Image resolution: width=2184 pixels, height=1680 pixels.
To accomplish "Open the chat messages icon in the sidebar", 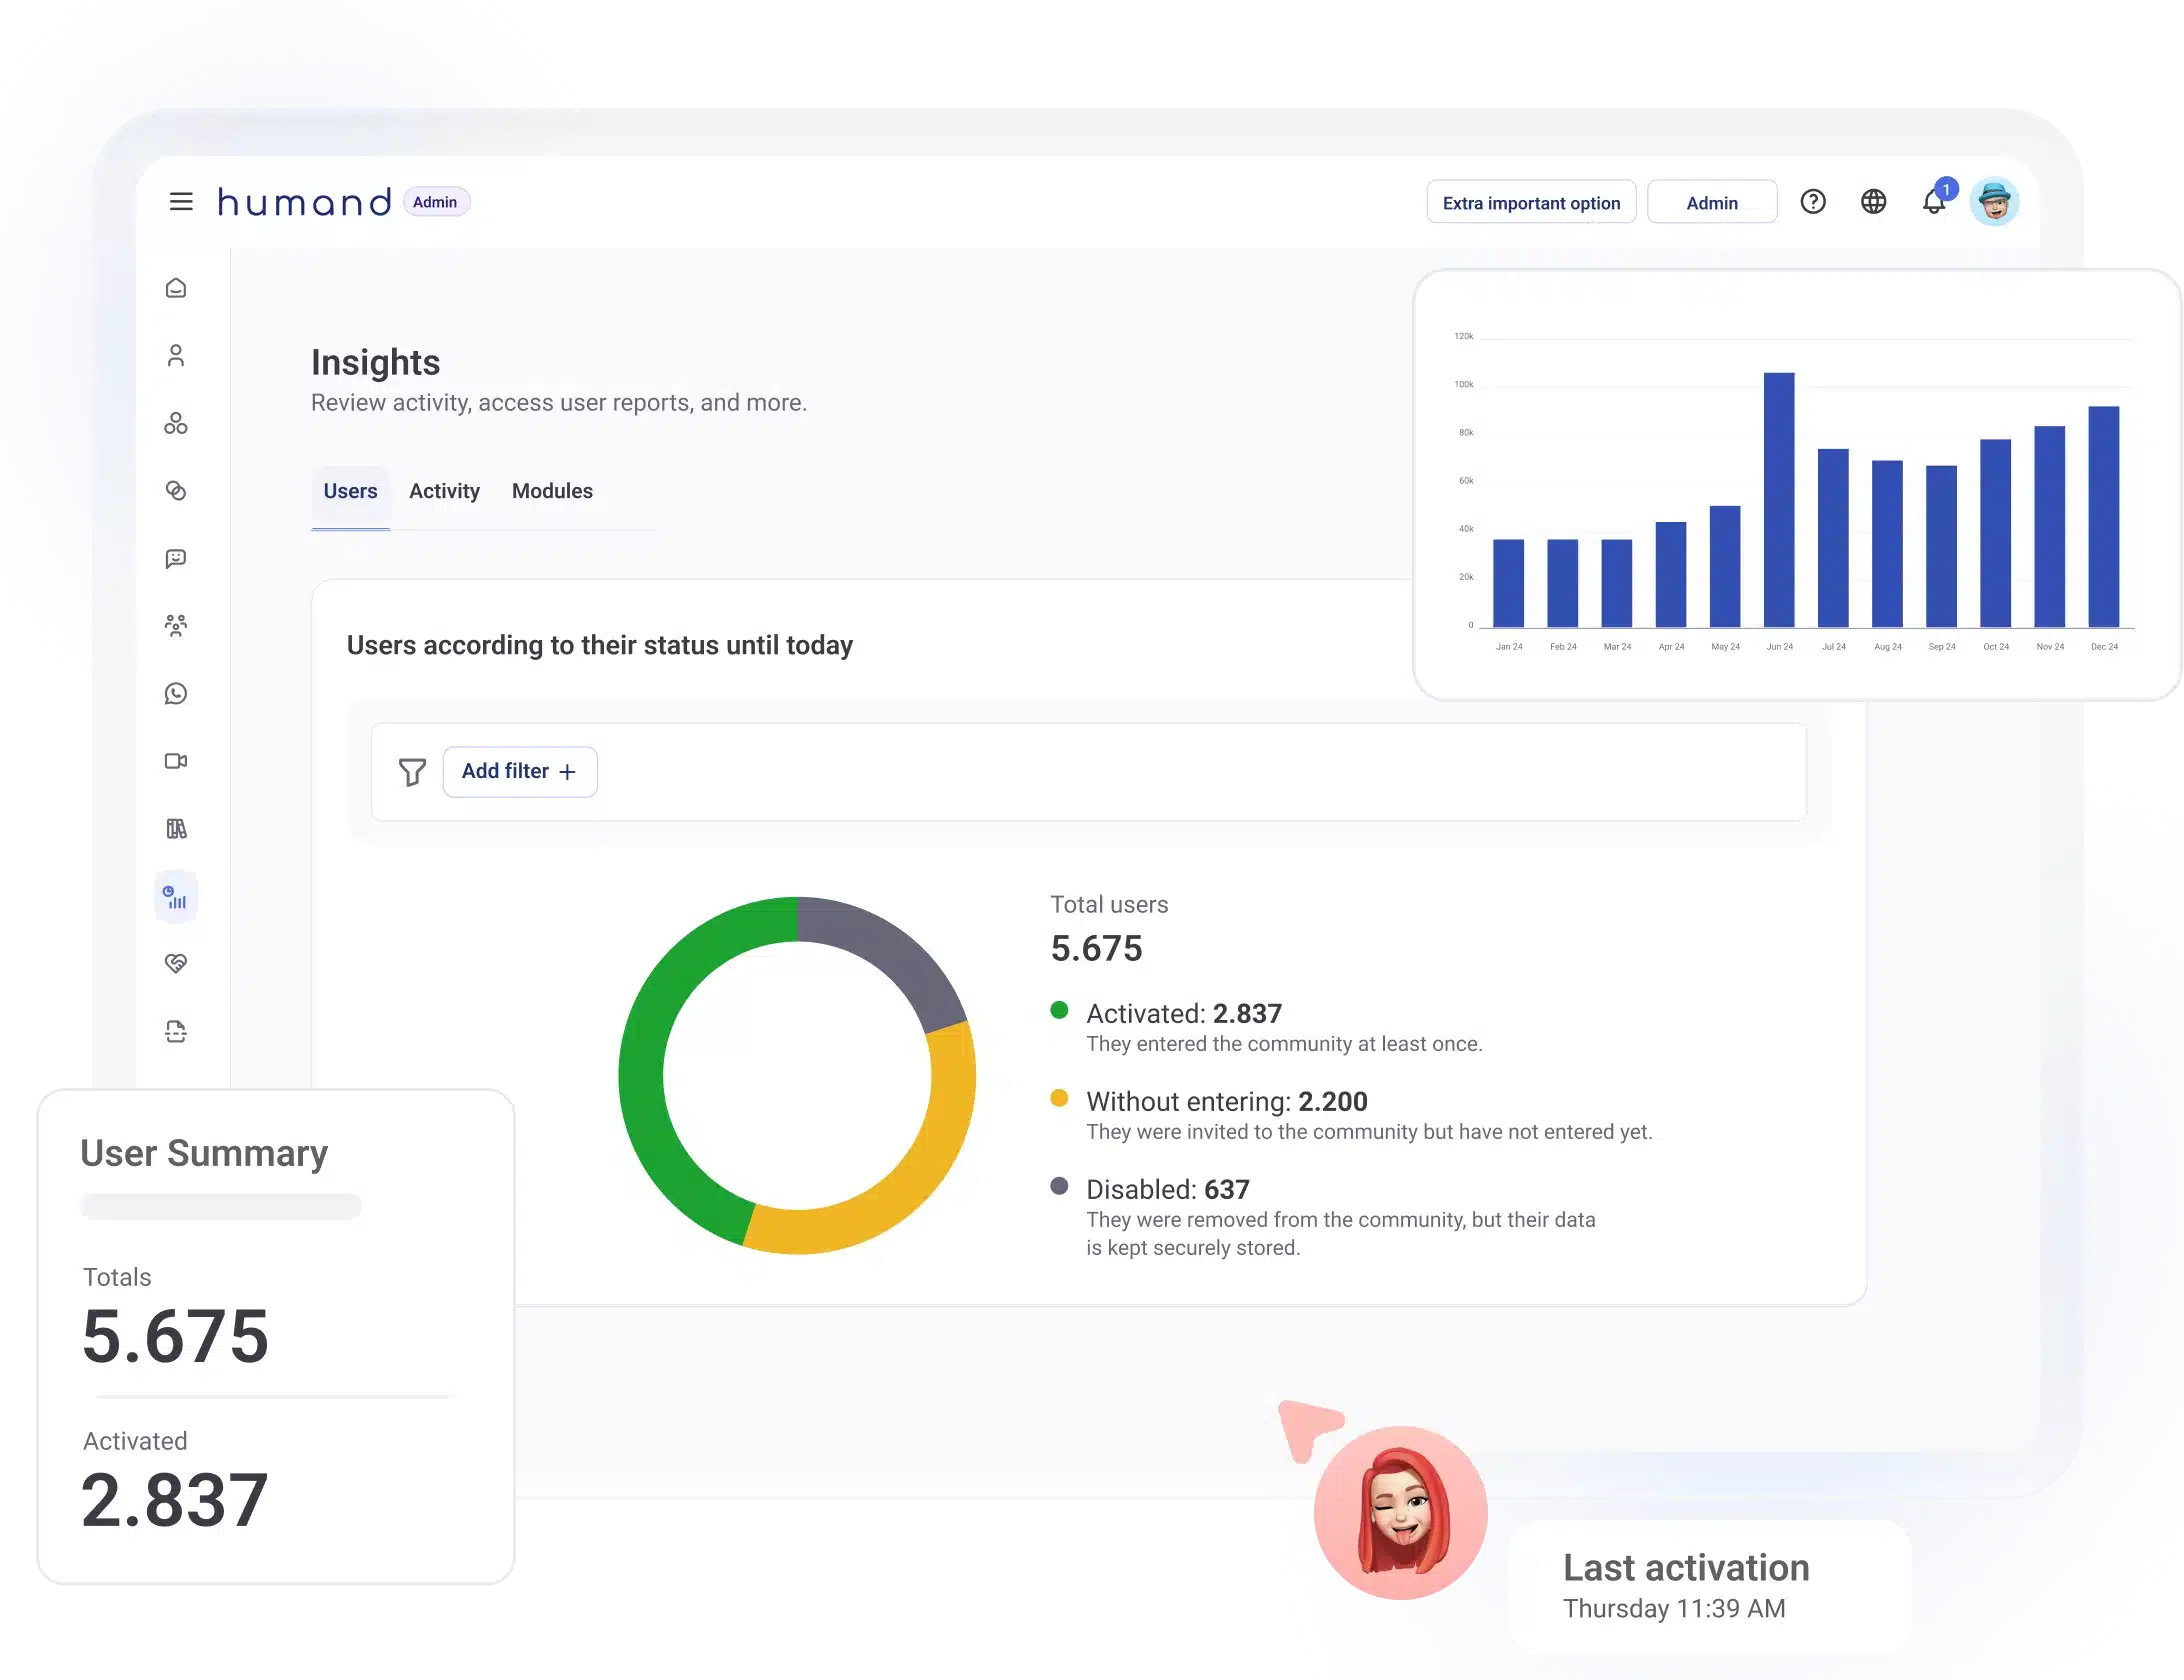I will [177, 558].
